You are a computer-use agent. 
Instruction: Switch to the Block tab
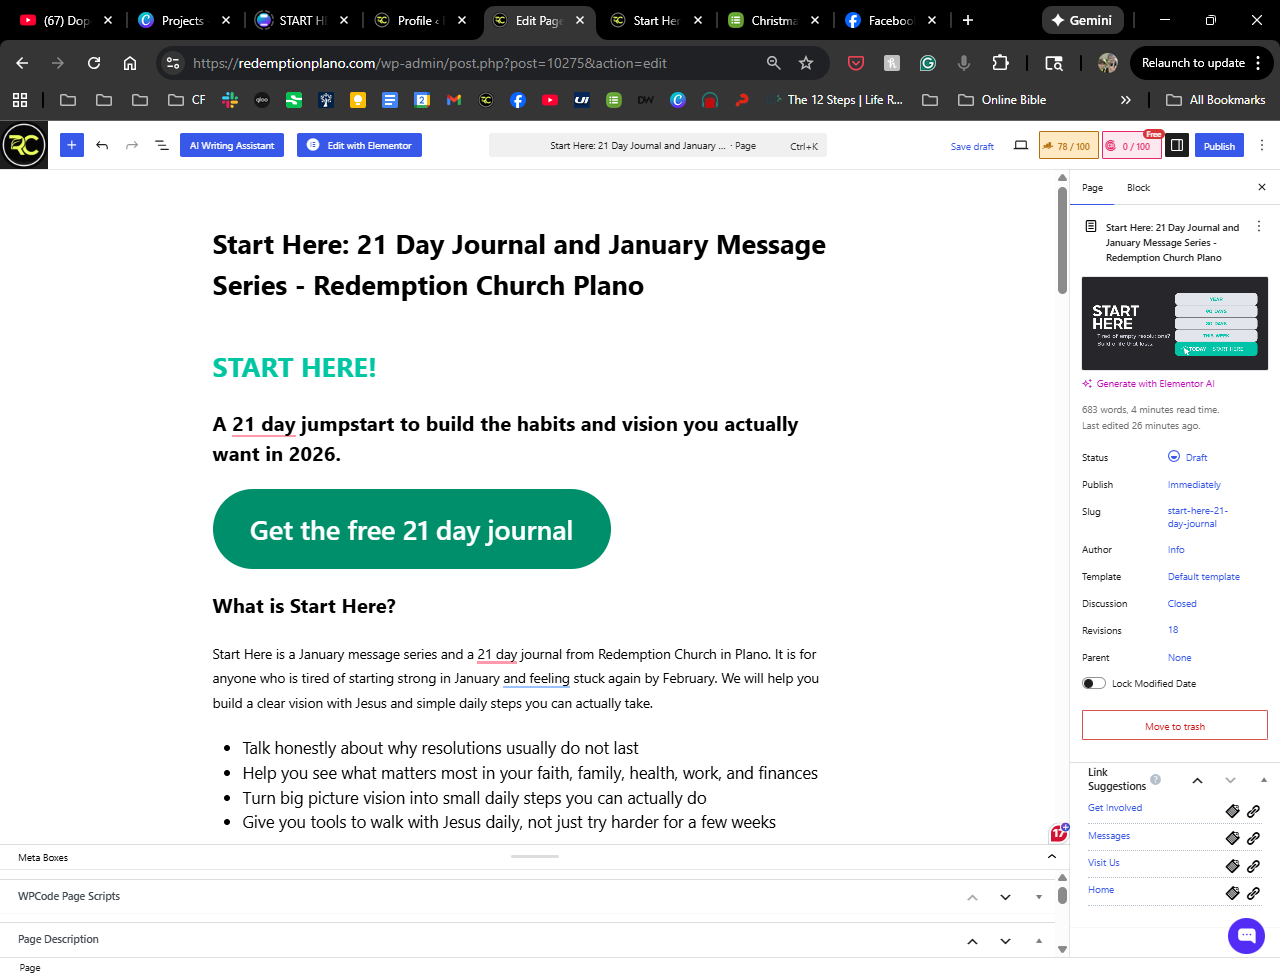[x=1138, y=188]
